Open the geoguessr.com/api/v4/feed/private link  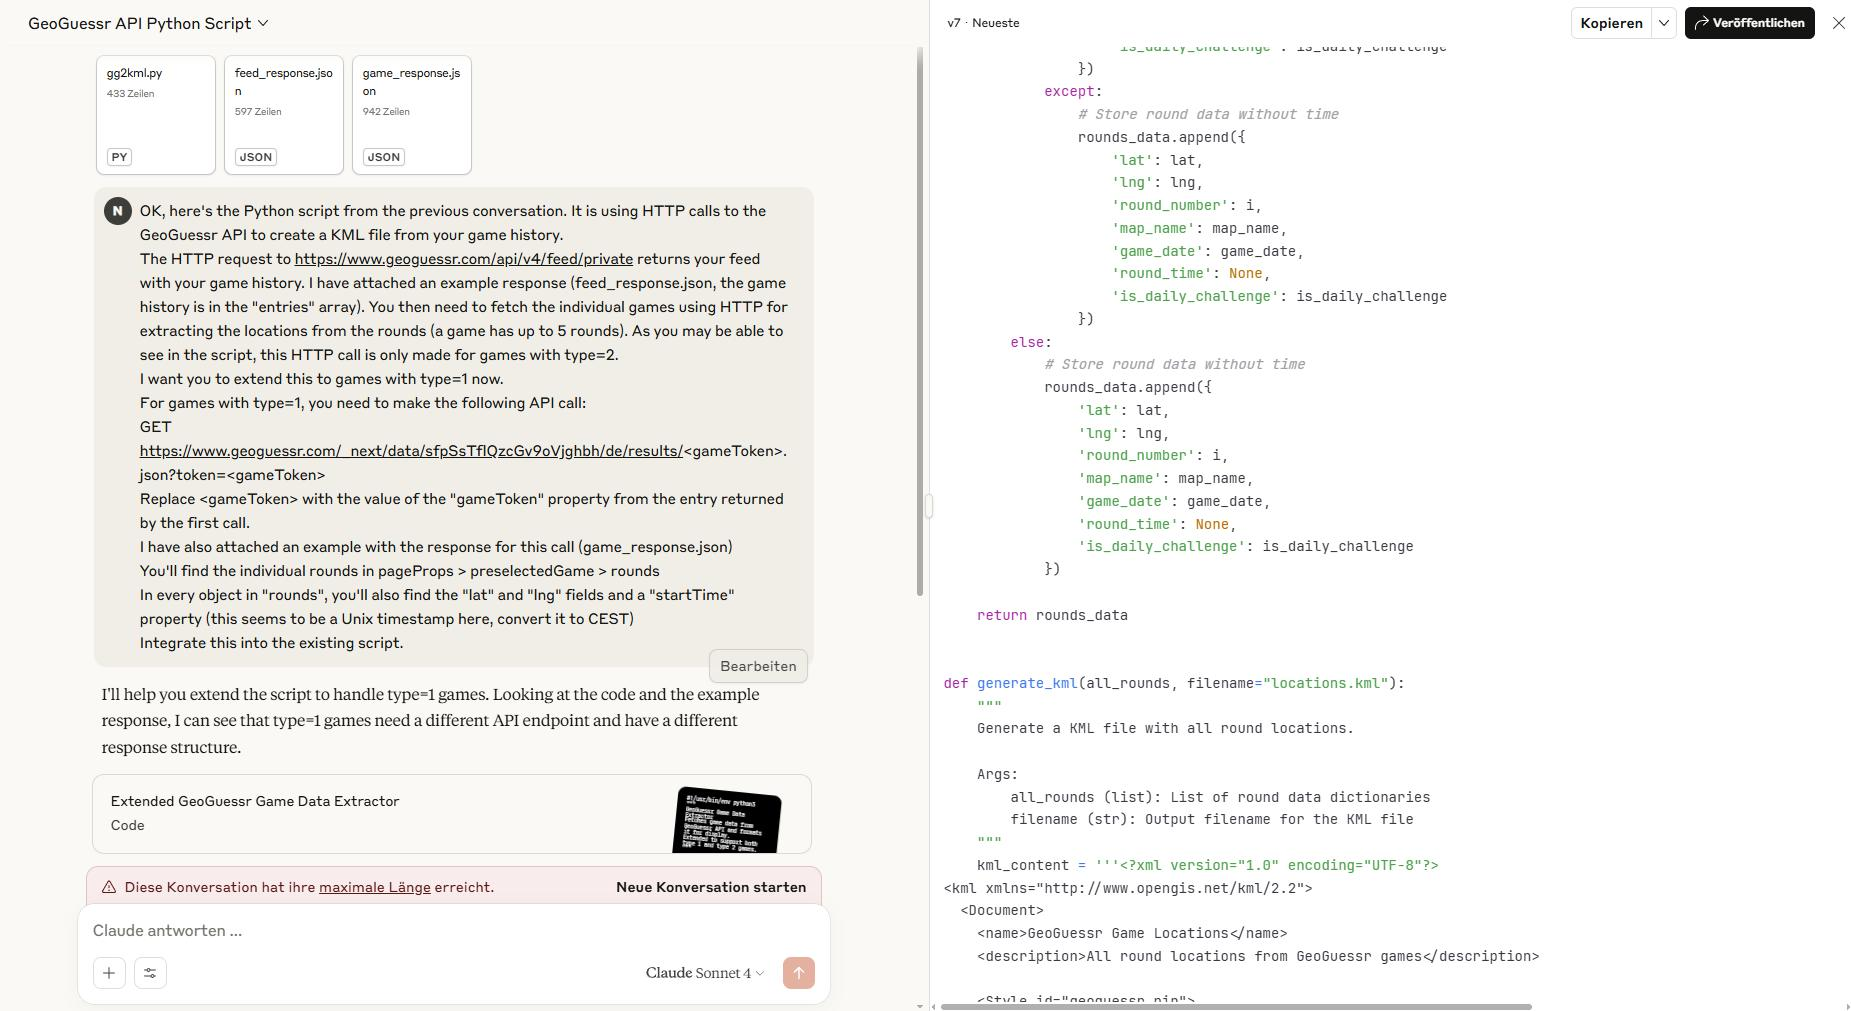coord(464,259)
